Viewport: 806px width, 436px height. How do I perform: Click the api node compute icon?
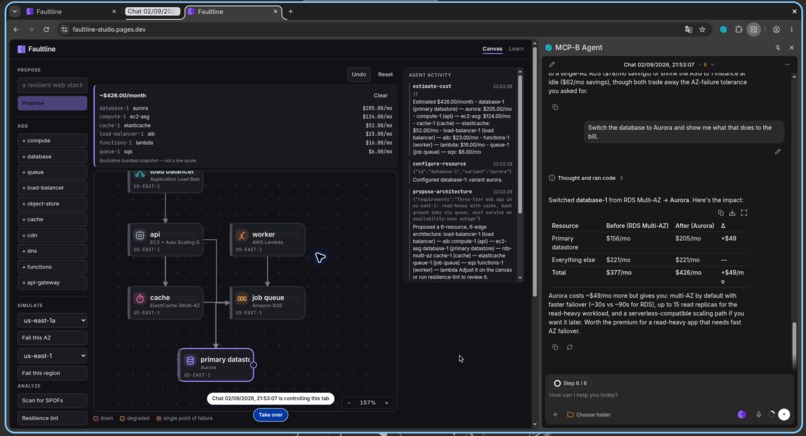click(140, 235)
